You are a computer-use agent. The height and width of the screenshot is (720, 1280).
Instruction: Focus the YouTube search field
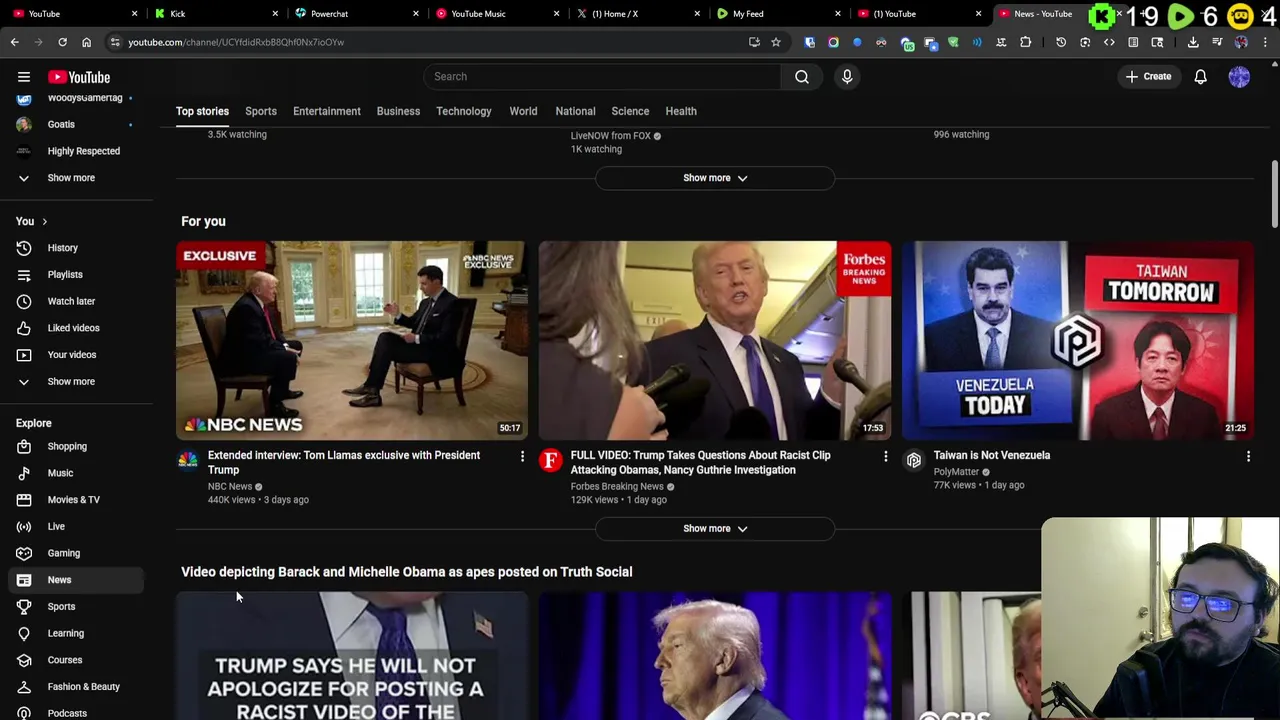click(603, 76)
